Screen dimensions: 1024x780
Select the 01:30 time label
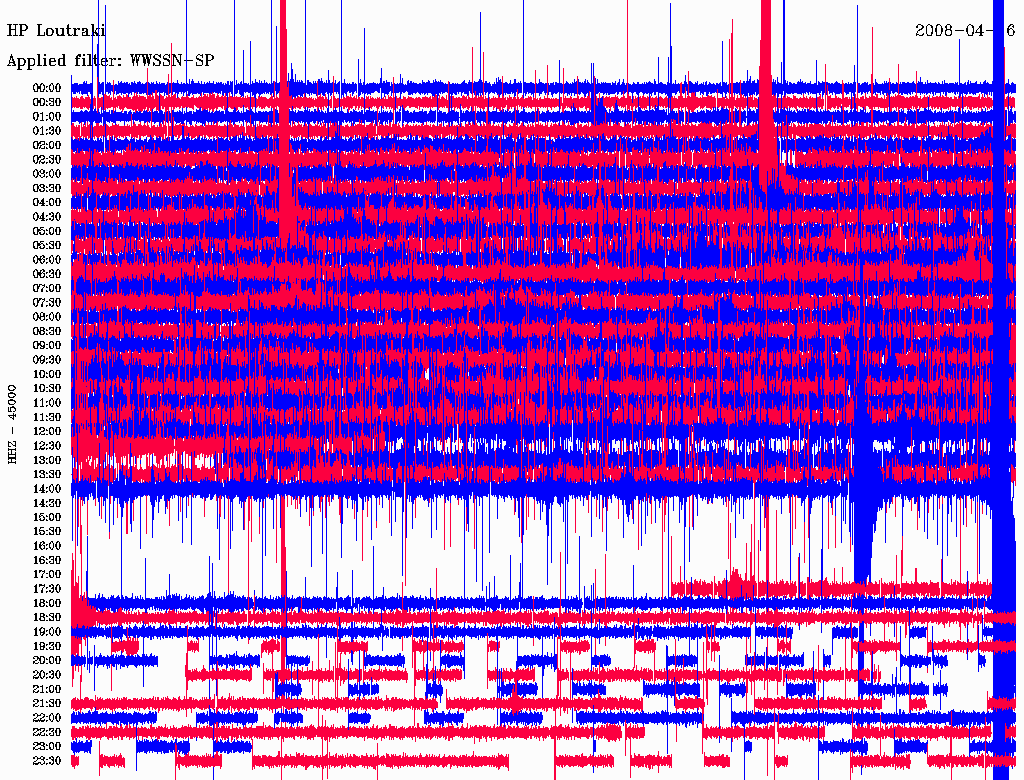47,131
